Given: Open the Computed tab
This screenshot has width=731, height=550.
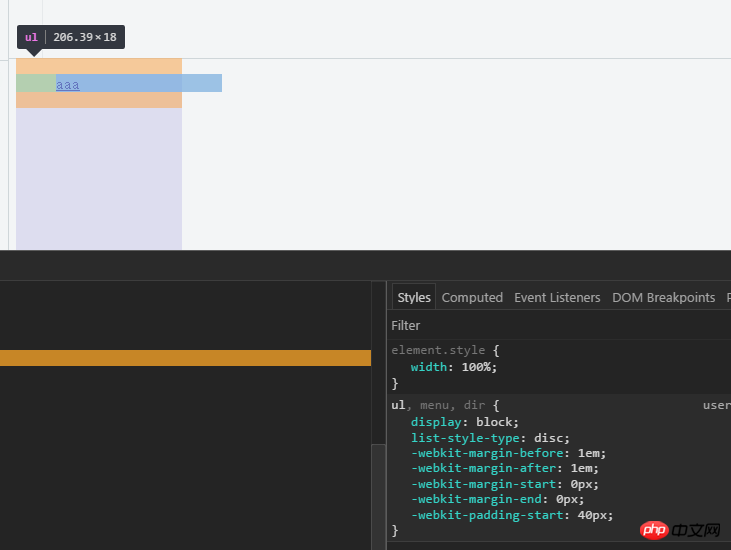Looking at the screenshot, I should point(472,297).
